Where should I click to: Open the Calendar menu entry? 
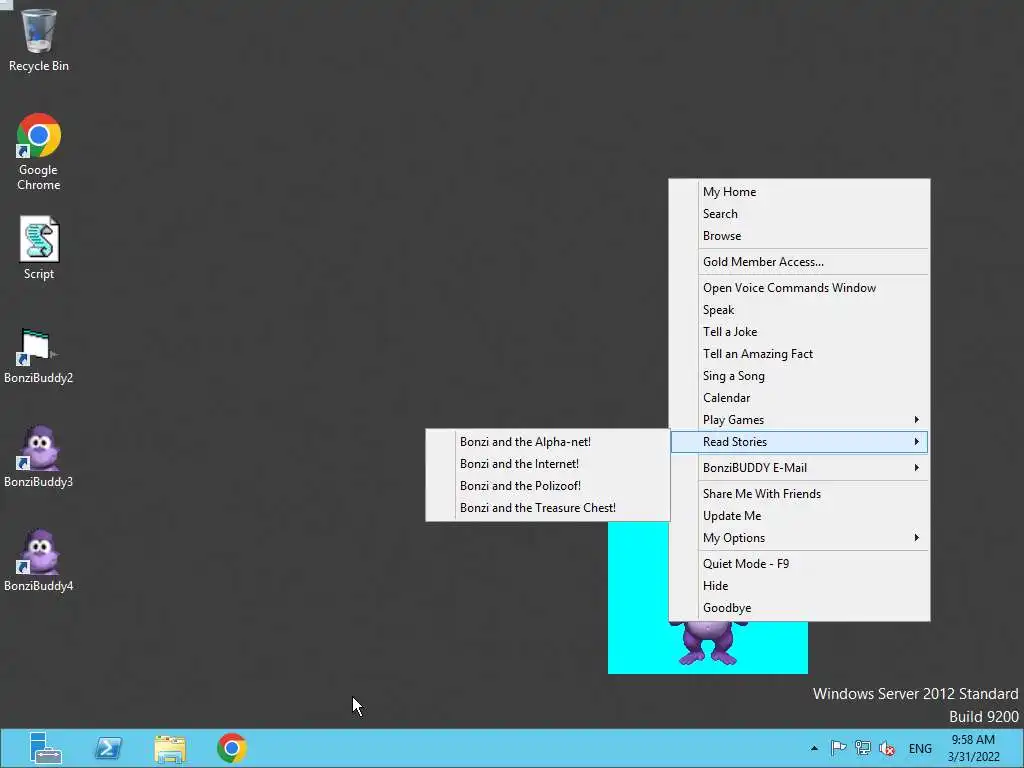(799, 398)
